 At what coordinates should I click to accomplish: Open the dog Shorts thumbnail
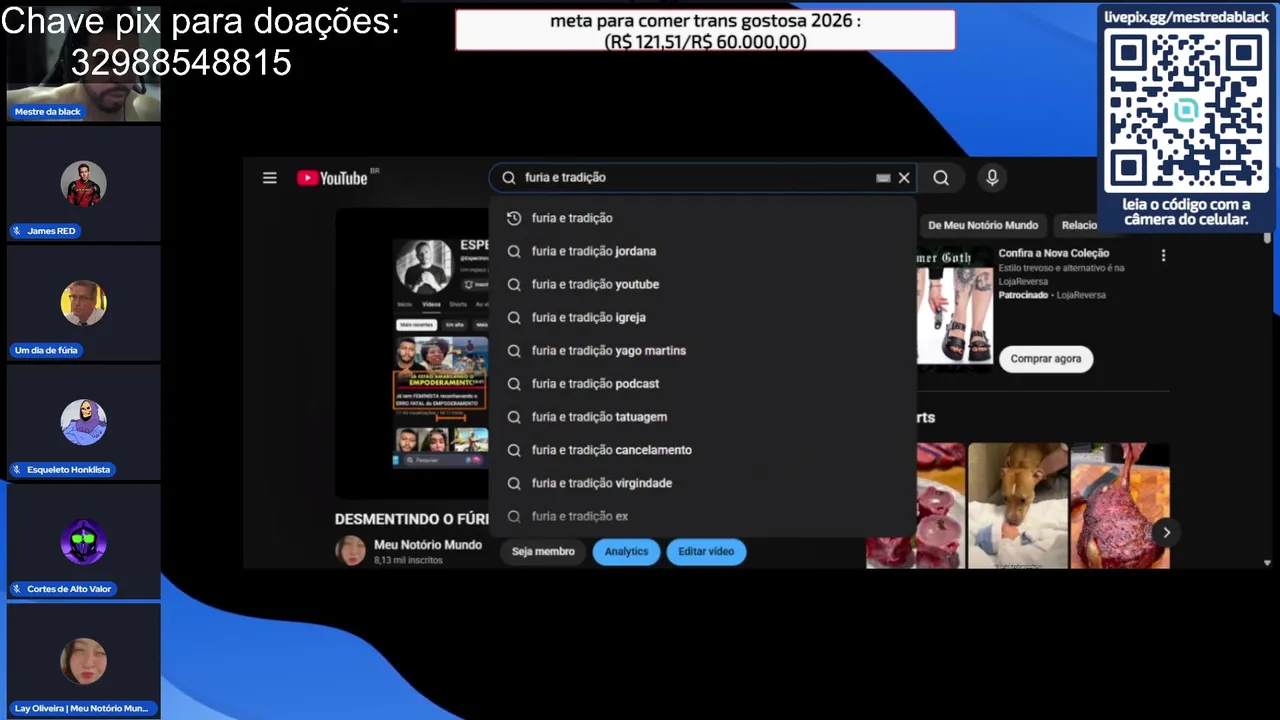(x=1018, y=506)
